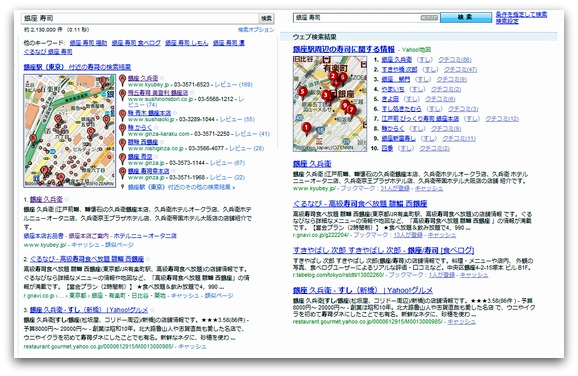578x376 pixels.
Task: Open right result ぐるなび - 高級寿司食べ放題 title
Action: pos(360,203)
